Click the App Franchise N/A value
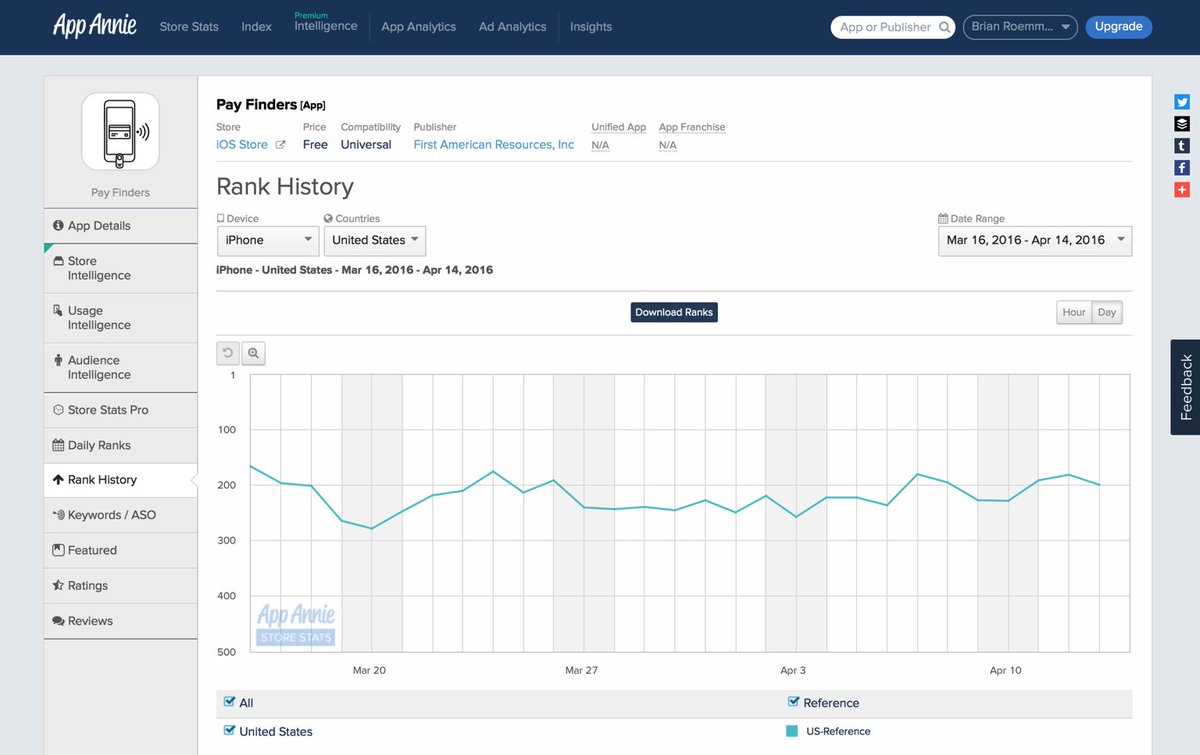This screenshot has width=1200, height=755. [x=668, y=145]
